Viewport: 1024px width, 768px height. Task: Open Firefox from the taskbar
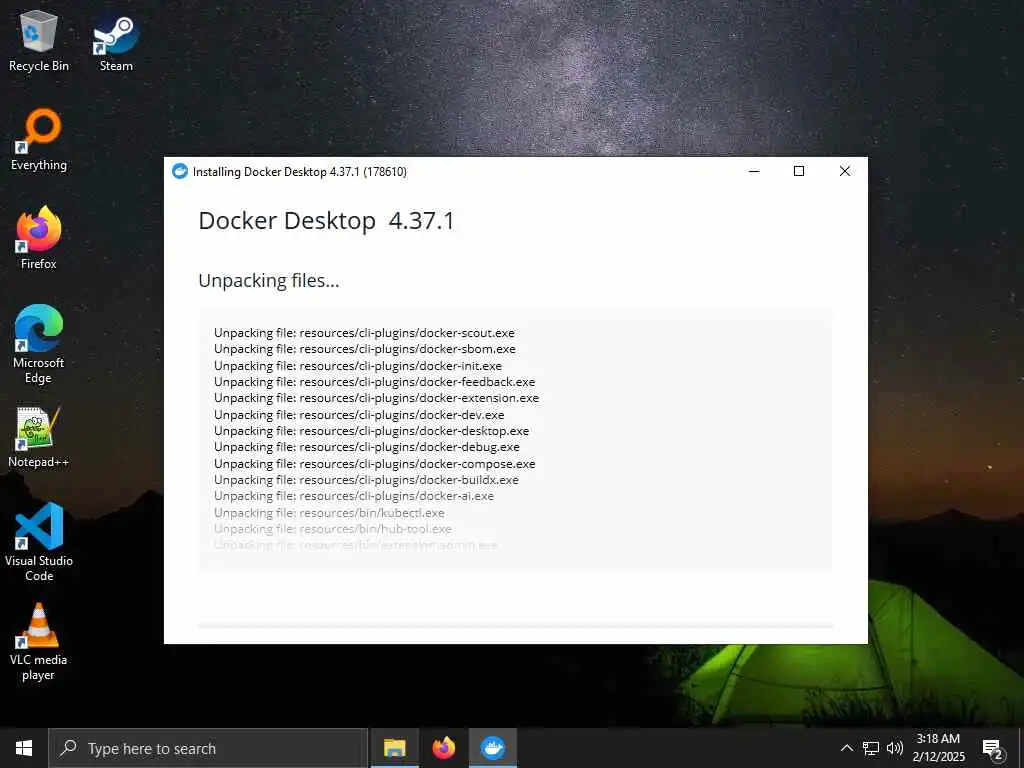pos(444,748)
